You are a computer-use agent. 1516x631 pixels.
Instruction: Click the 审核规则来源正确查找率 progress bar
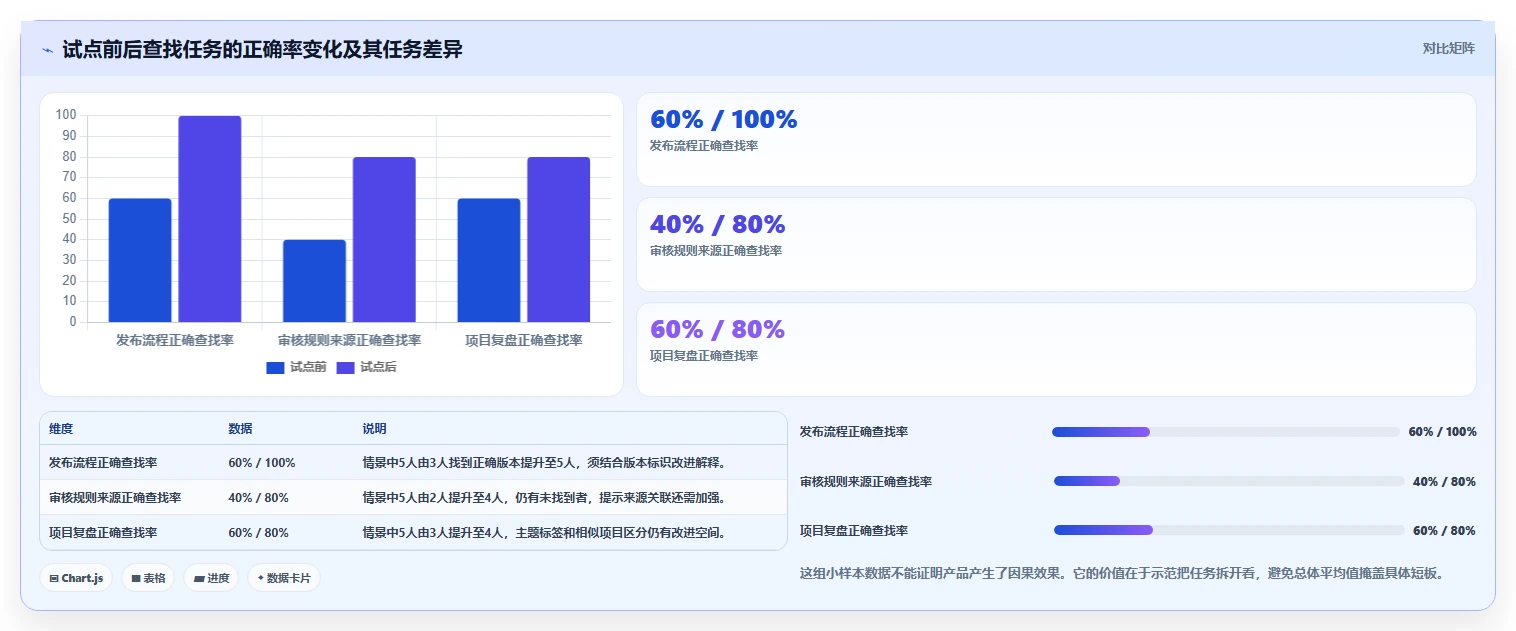click(x=1229, y=481)
